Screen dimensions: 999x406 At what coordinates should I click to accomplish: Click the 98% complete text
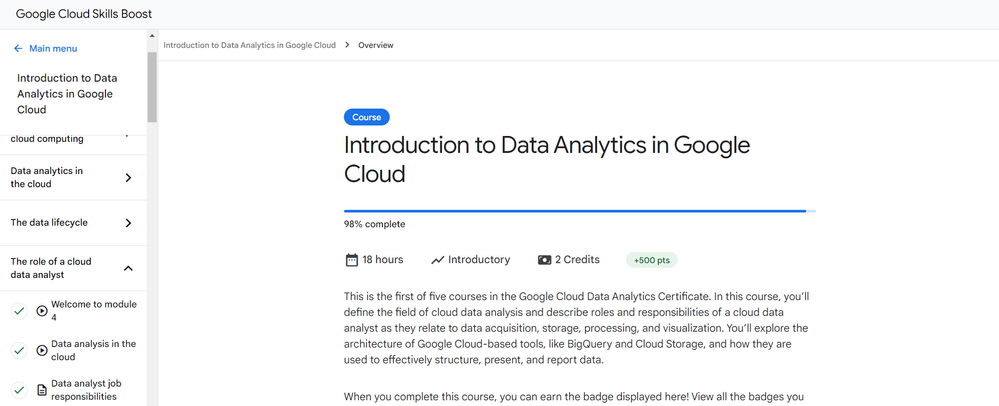point(375,224)
